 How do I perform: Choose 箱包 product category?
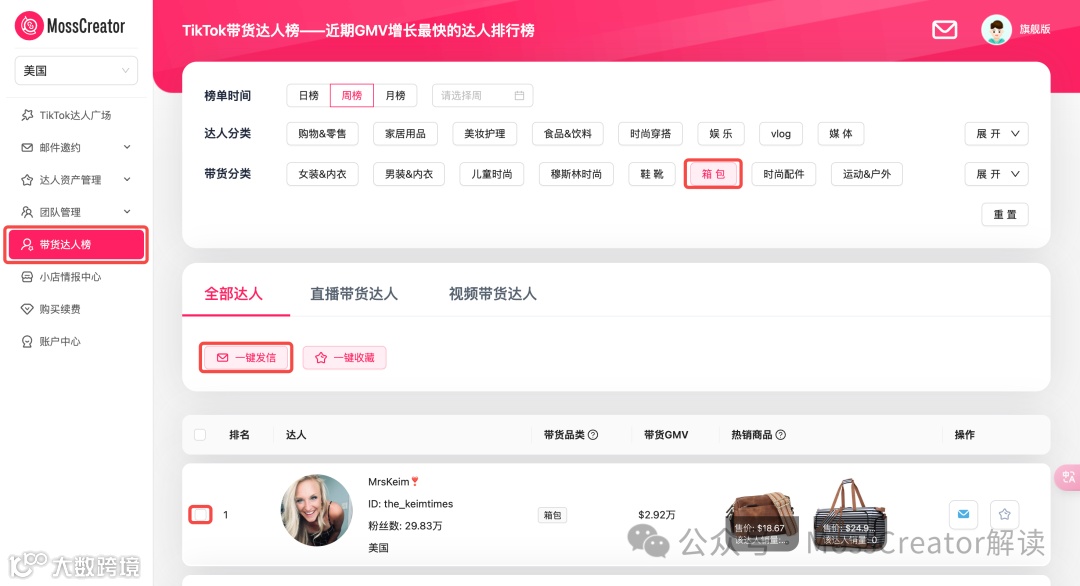point(713,174)
